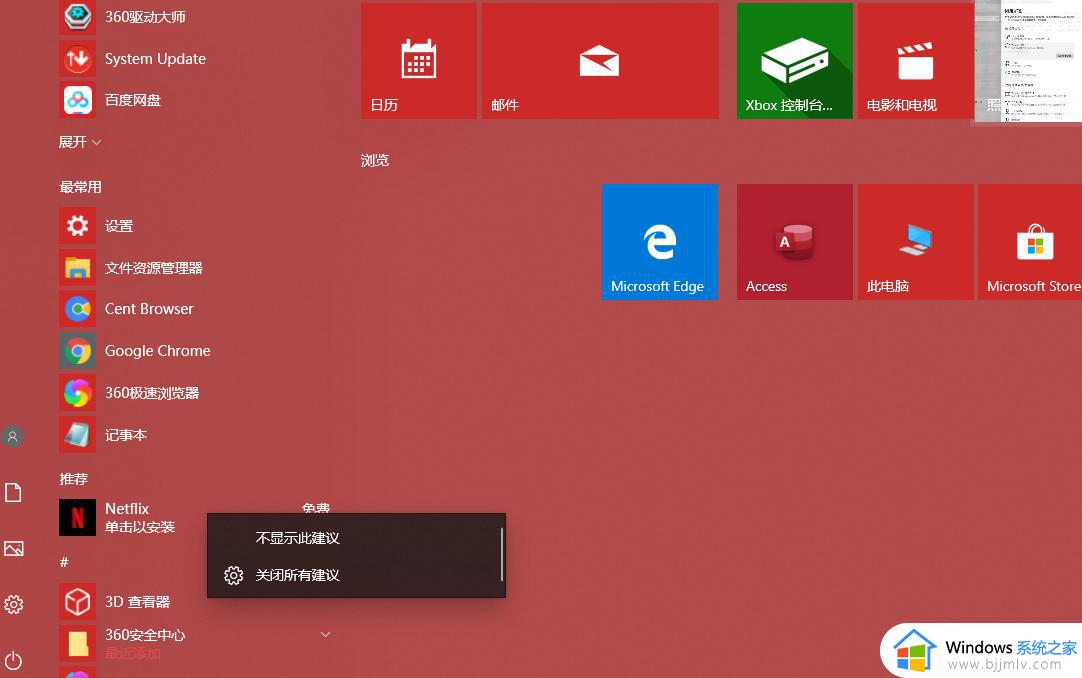Viewport: 1082px width, 678px height.
Task: Launch System Update from the app list
Action: [x=155, y=59]
